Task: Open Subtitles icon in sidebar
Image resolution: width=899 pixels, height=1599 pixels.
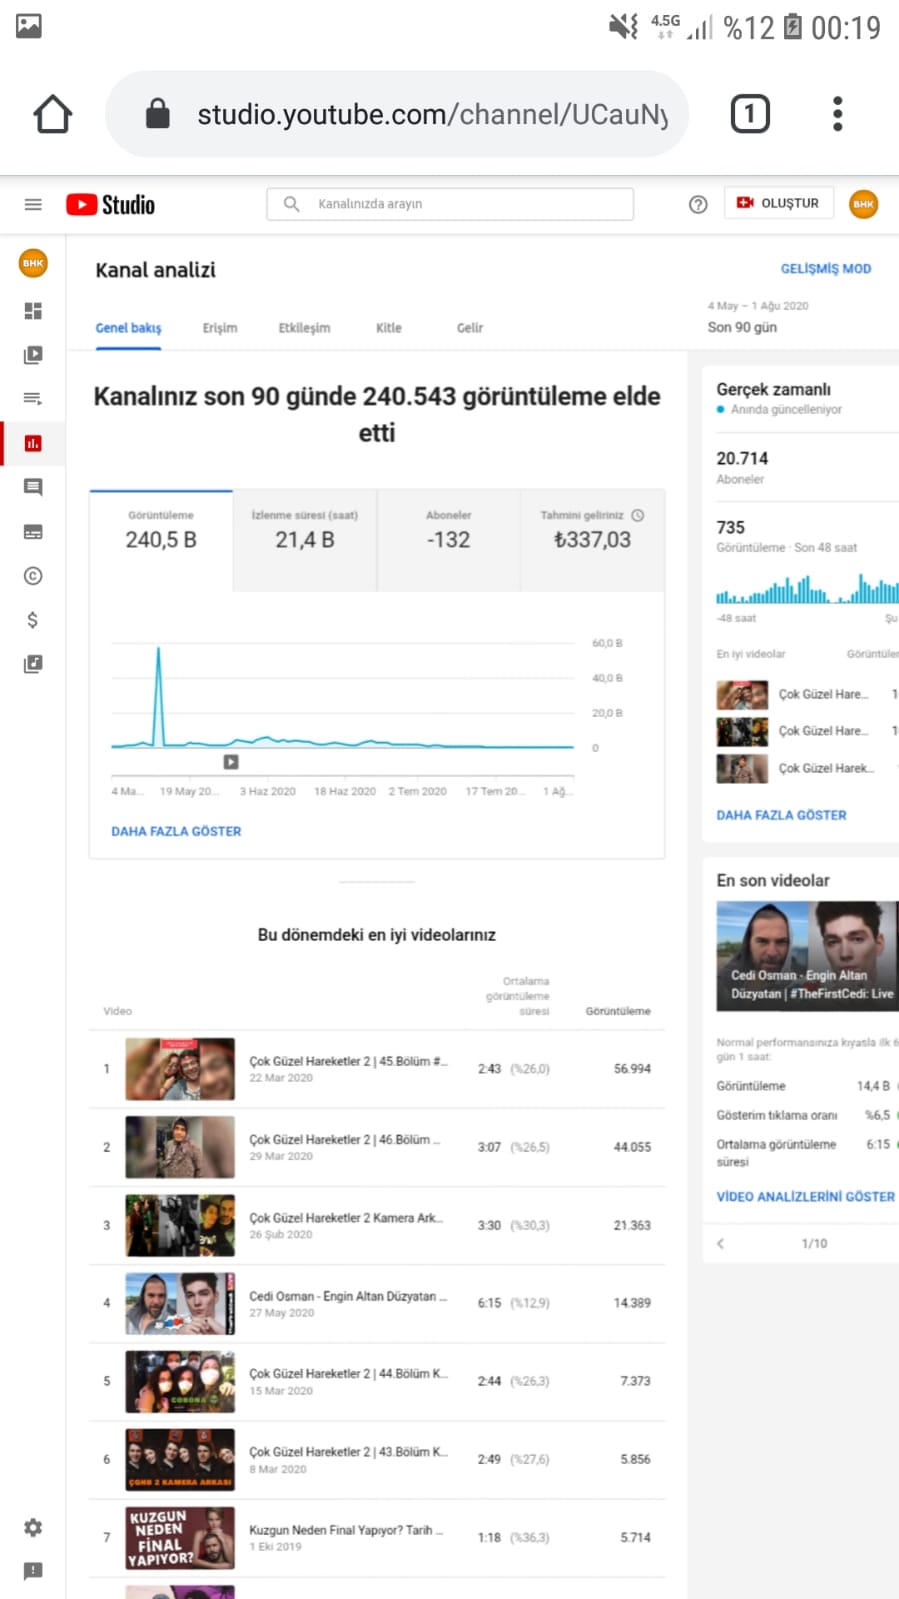Action: click(x=33, y=532)
